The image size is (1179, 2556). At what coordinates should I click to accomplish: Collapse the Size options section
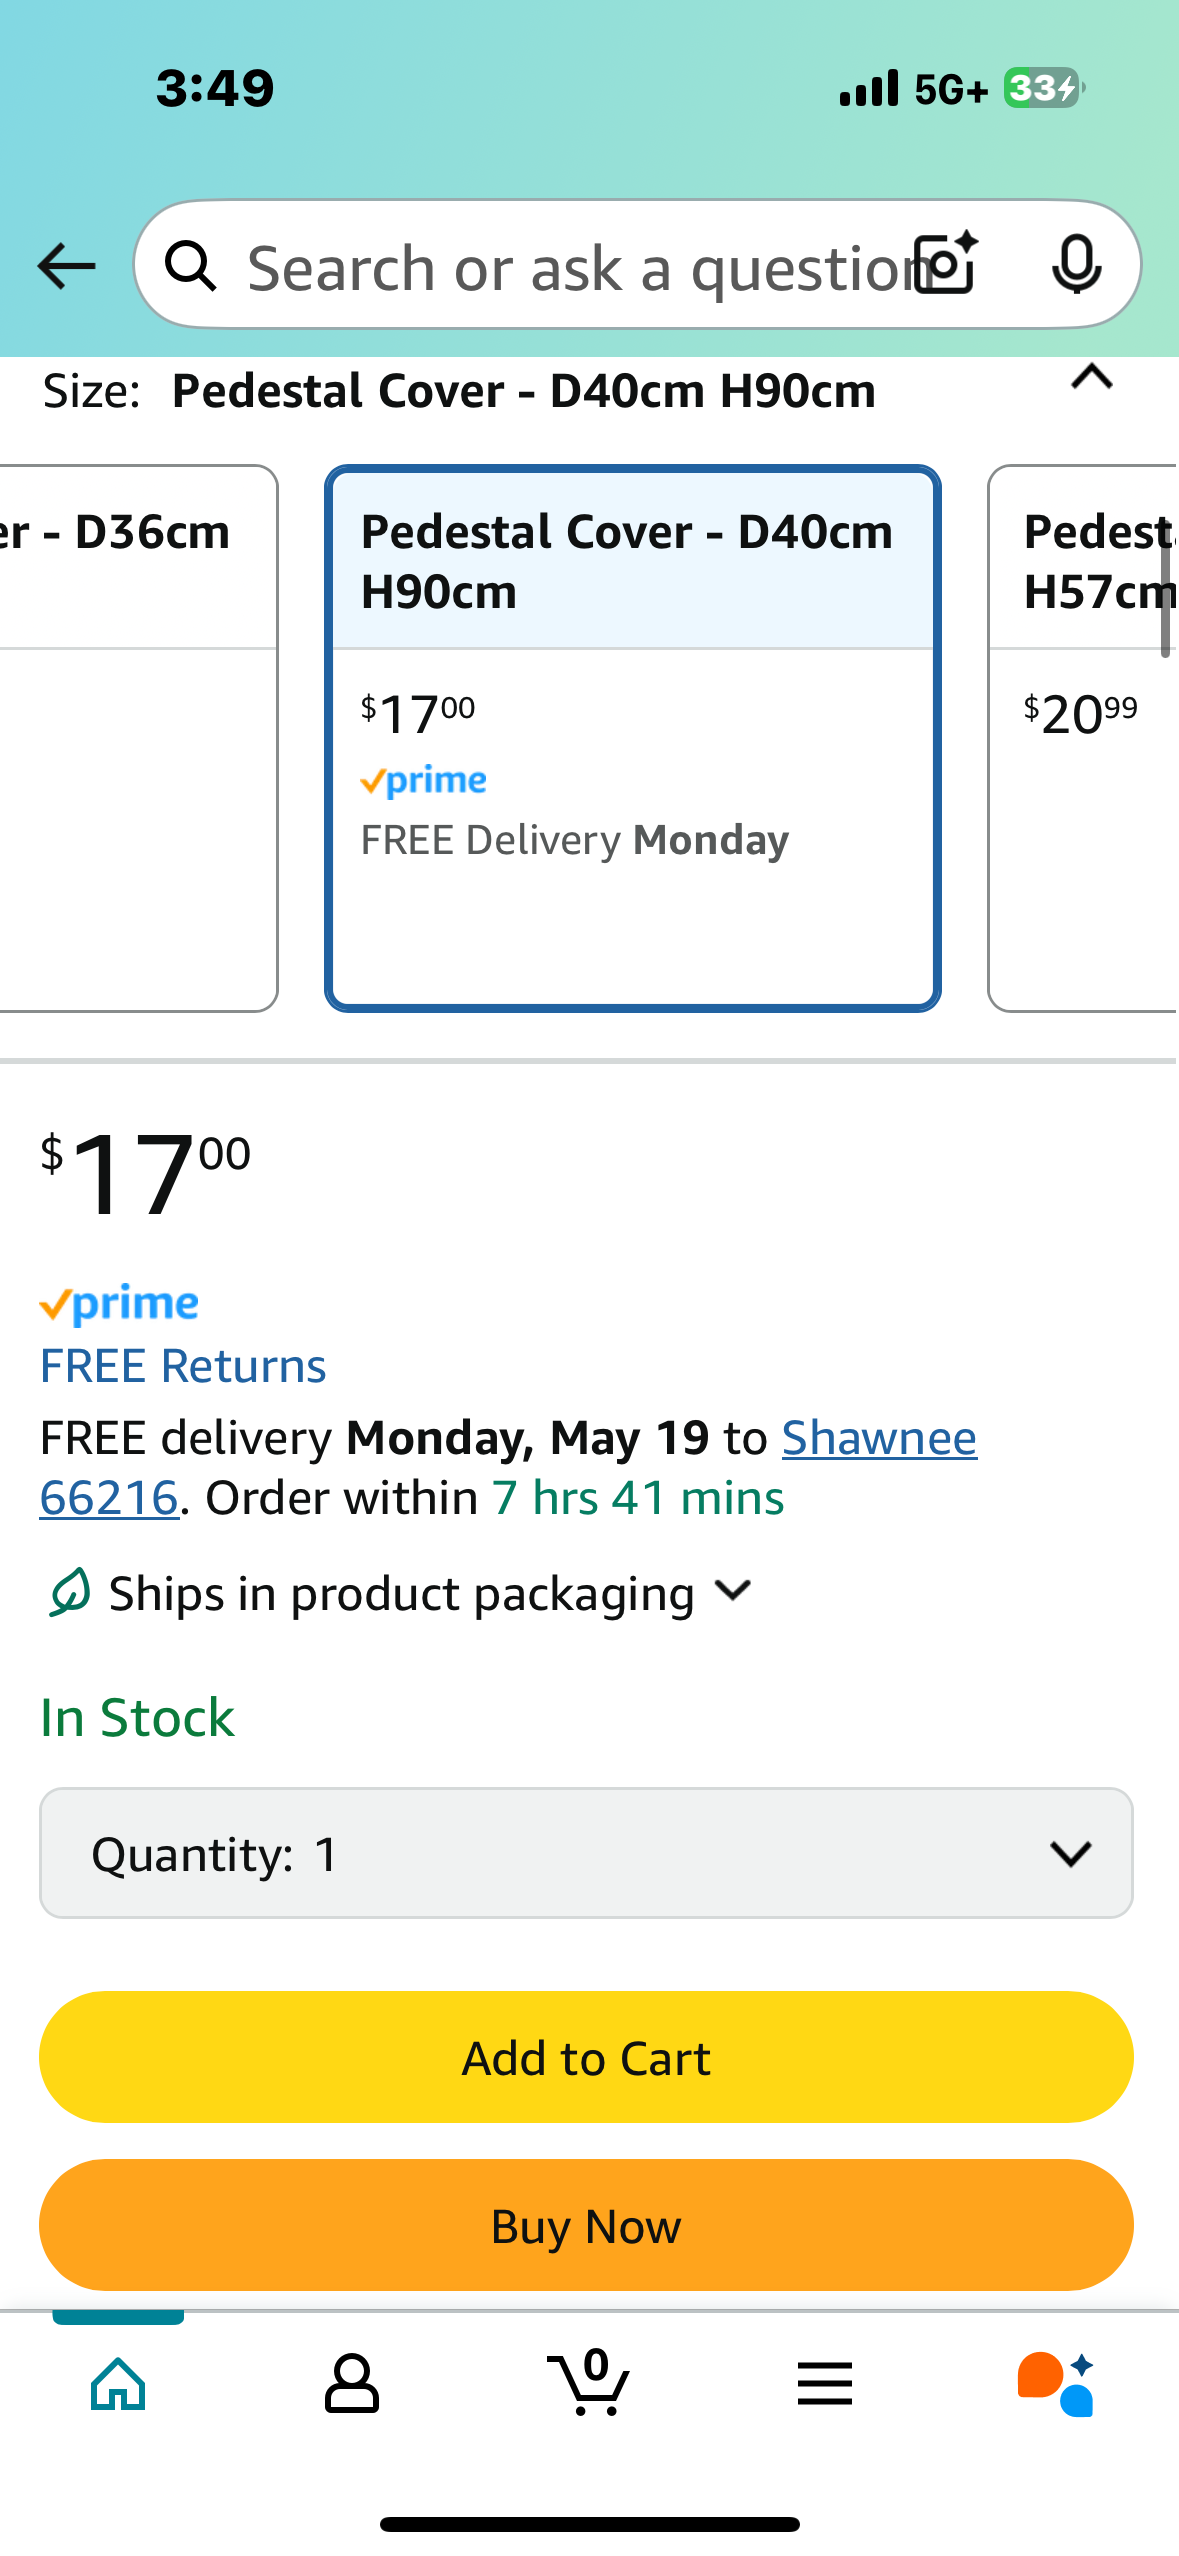(x=1091, y=378)
